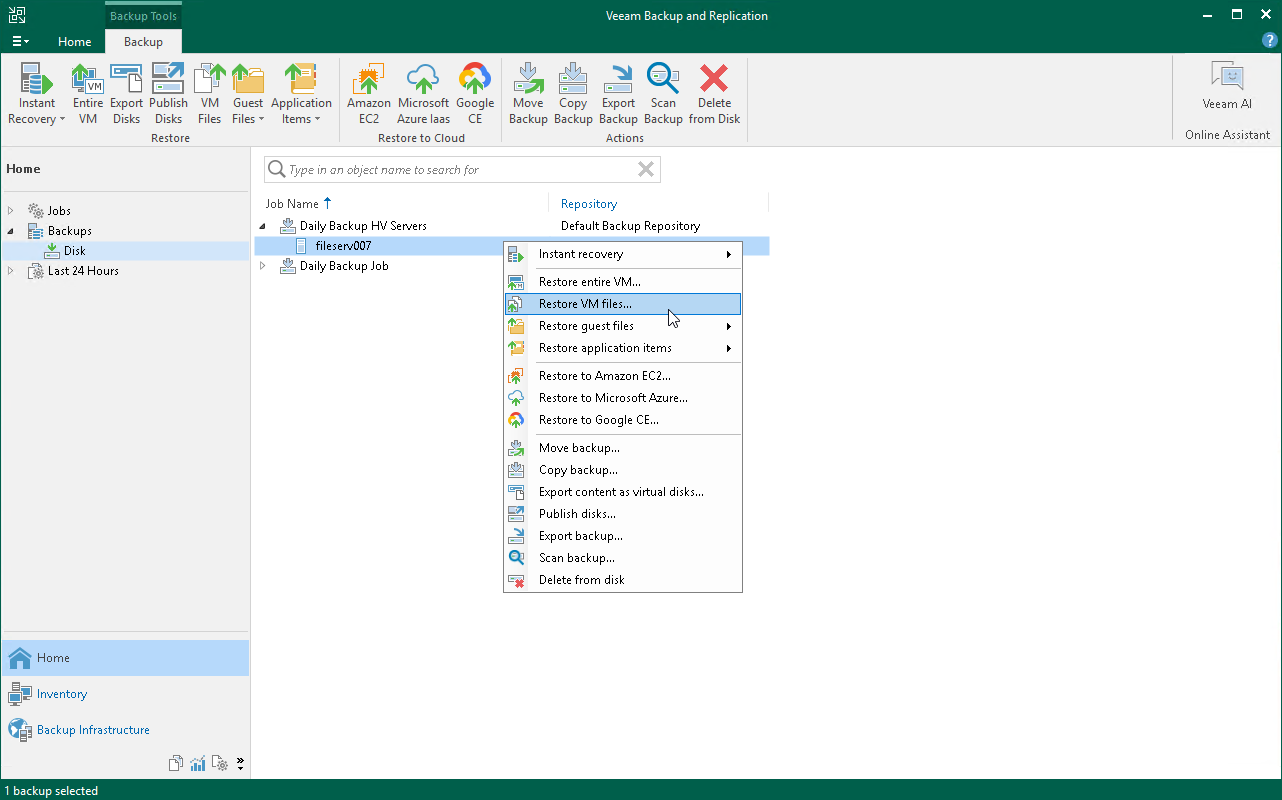Choose Restore to Amazon EC2 menu item
The height and width of the screenshot is (800, 1282).
coord(623,376)
